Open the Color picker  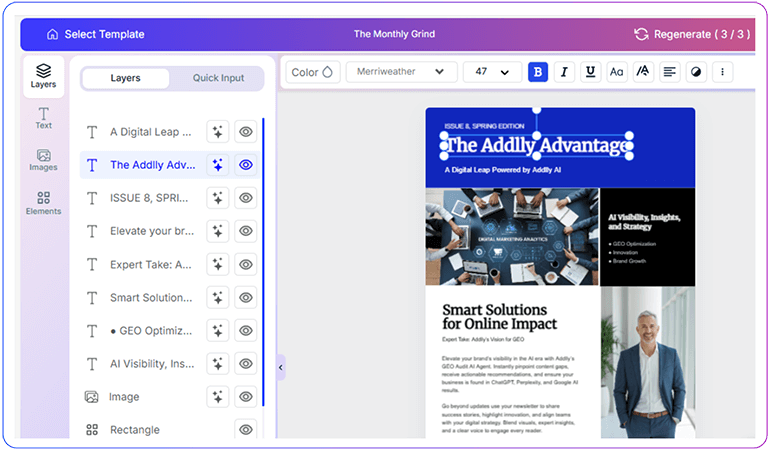click(x=312, y=72)
